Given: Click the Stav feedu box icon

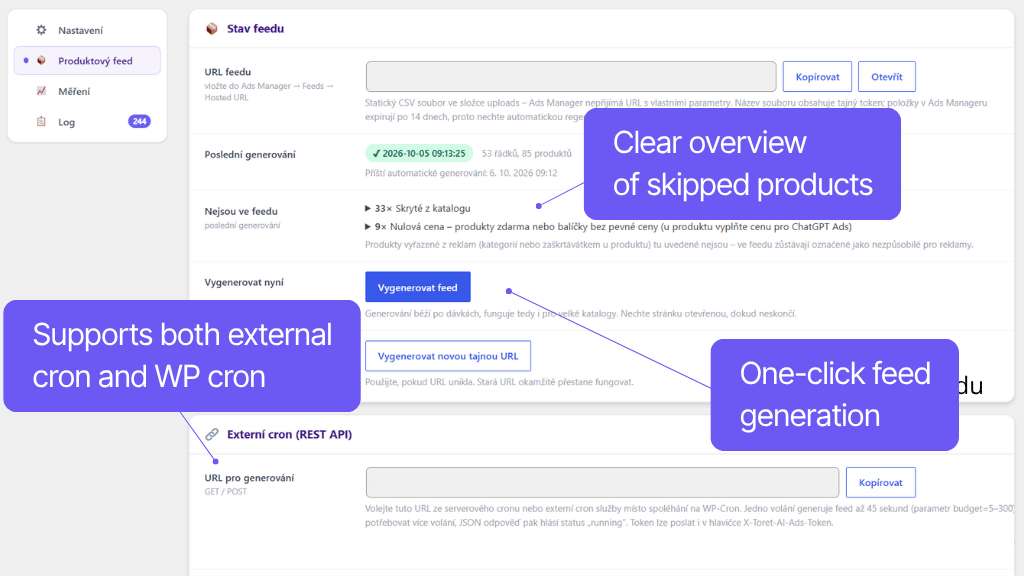Looking at the screenshot, I should coord(212,29).
